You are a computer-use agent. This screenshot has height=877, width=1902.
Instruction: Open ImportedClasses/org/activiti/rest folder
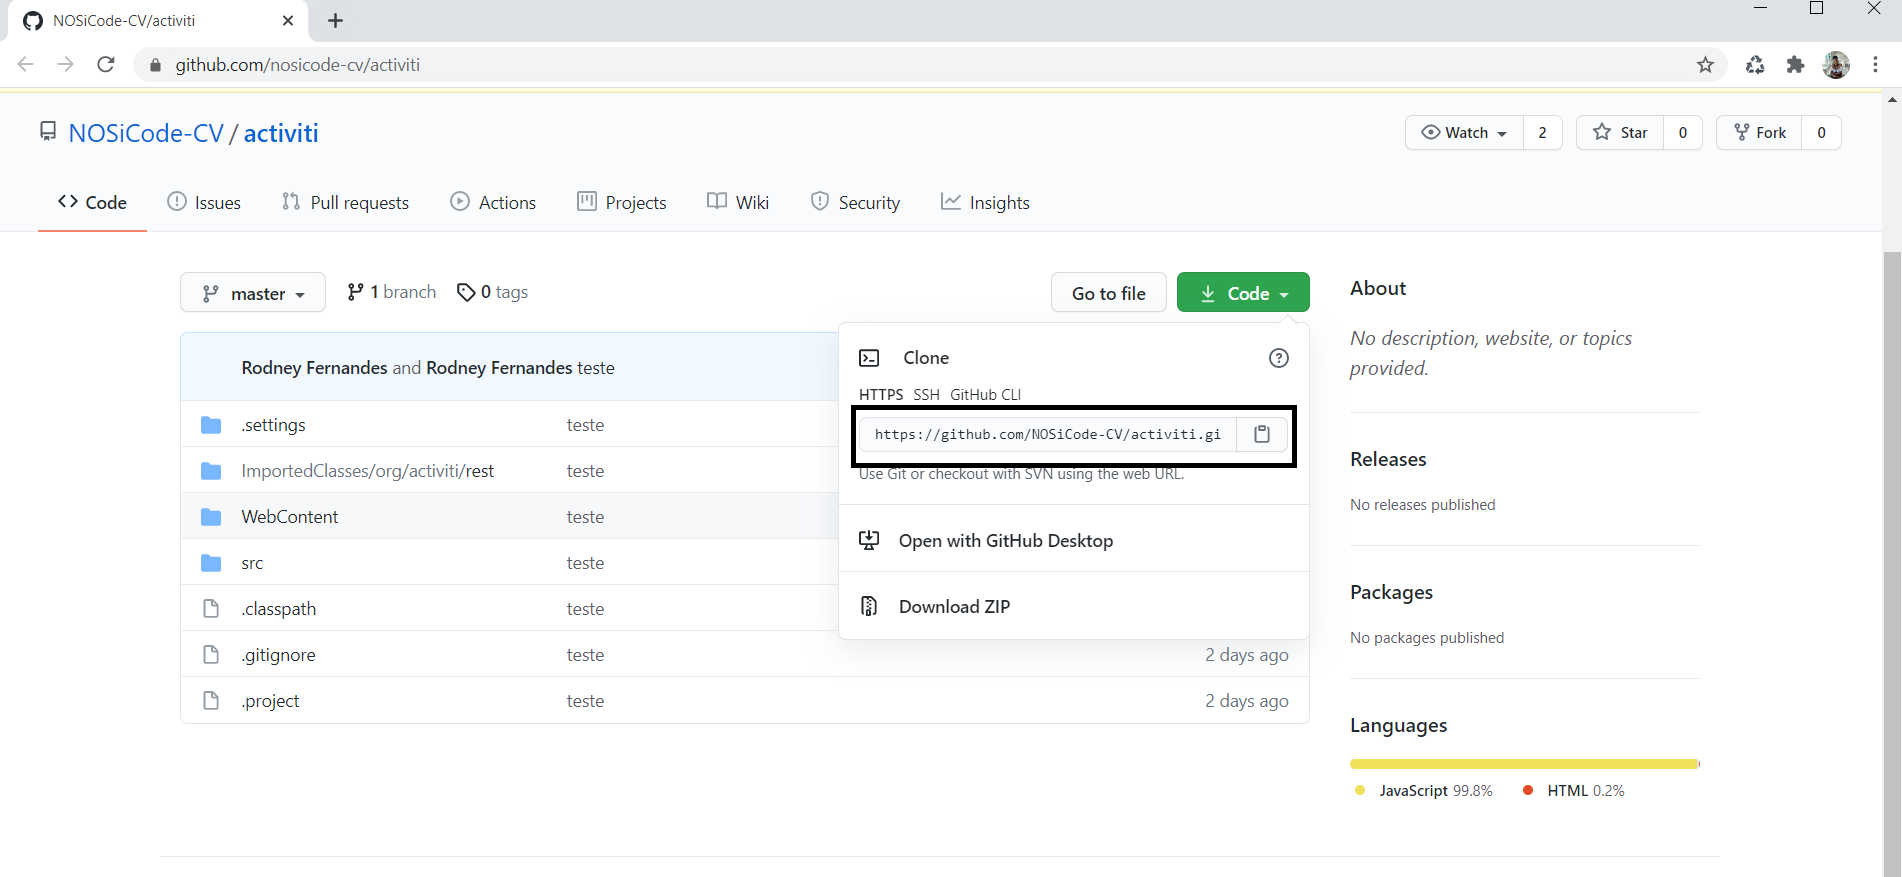368,471
